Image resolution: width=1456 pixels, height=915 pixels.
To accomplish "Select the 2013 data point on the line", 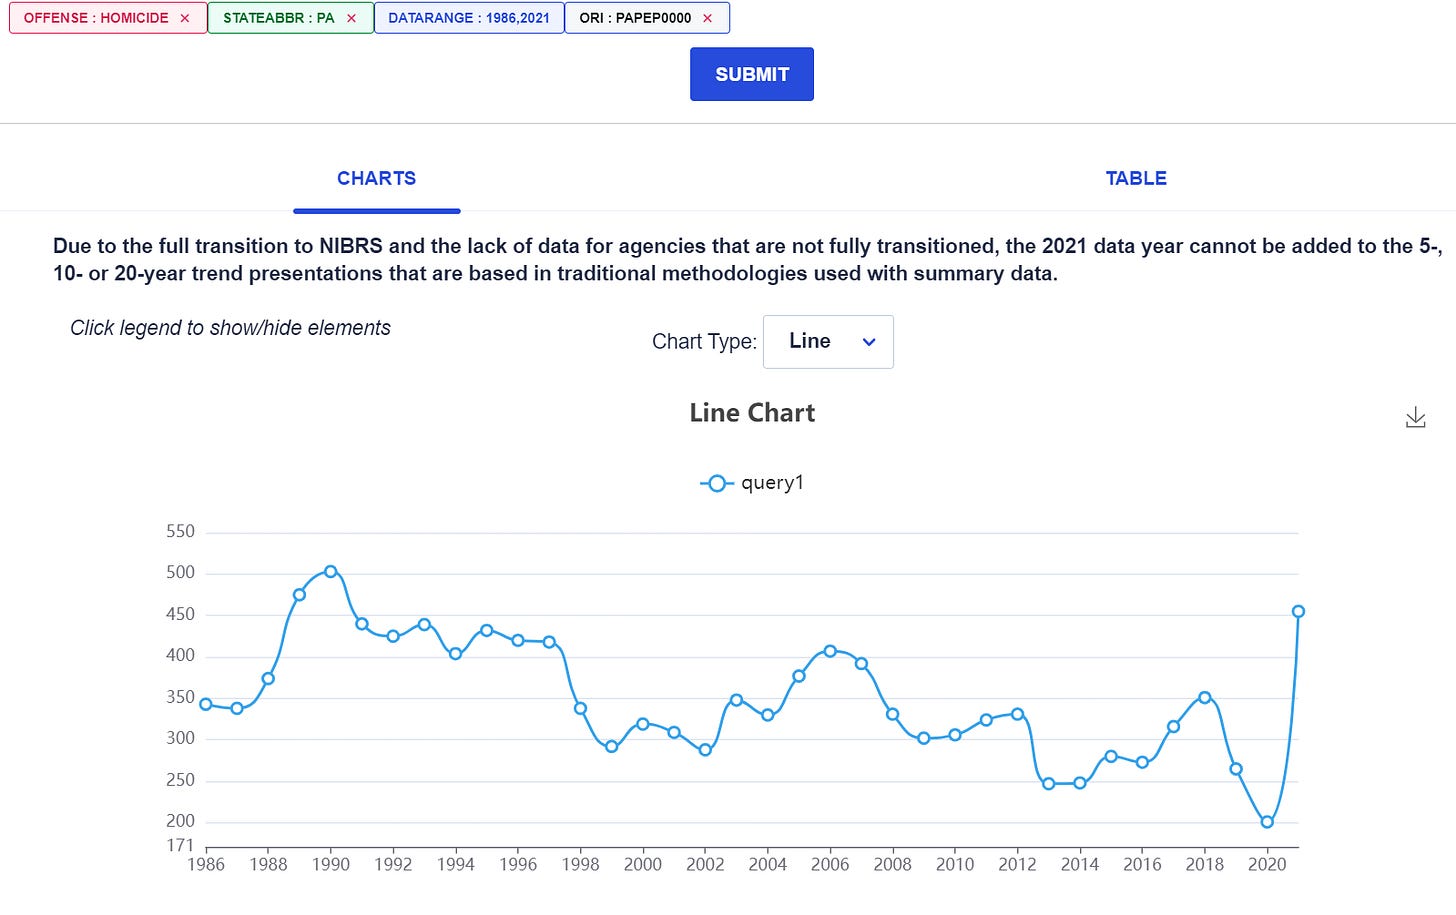I will [1049, 783].
